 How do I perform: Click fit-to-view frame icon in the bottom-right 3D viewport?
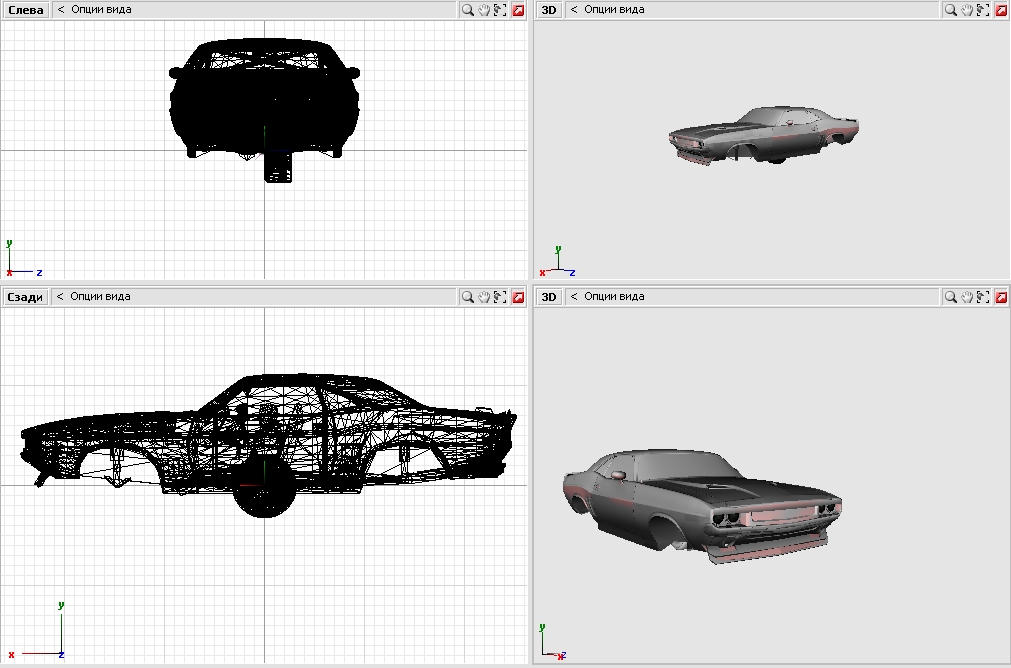[x=985, y=297]
